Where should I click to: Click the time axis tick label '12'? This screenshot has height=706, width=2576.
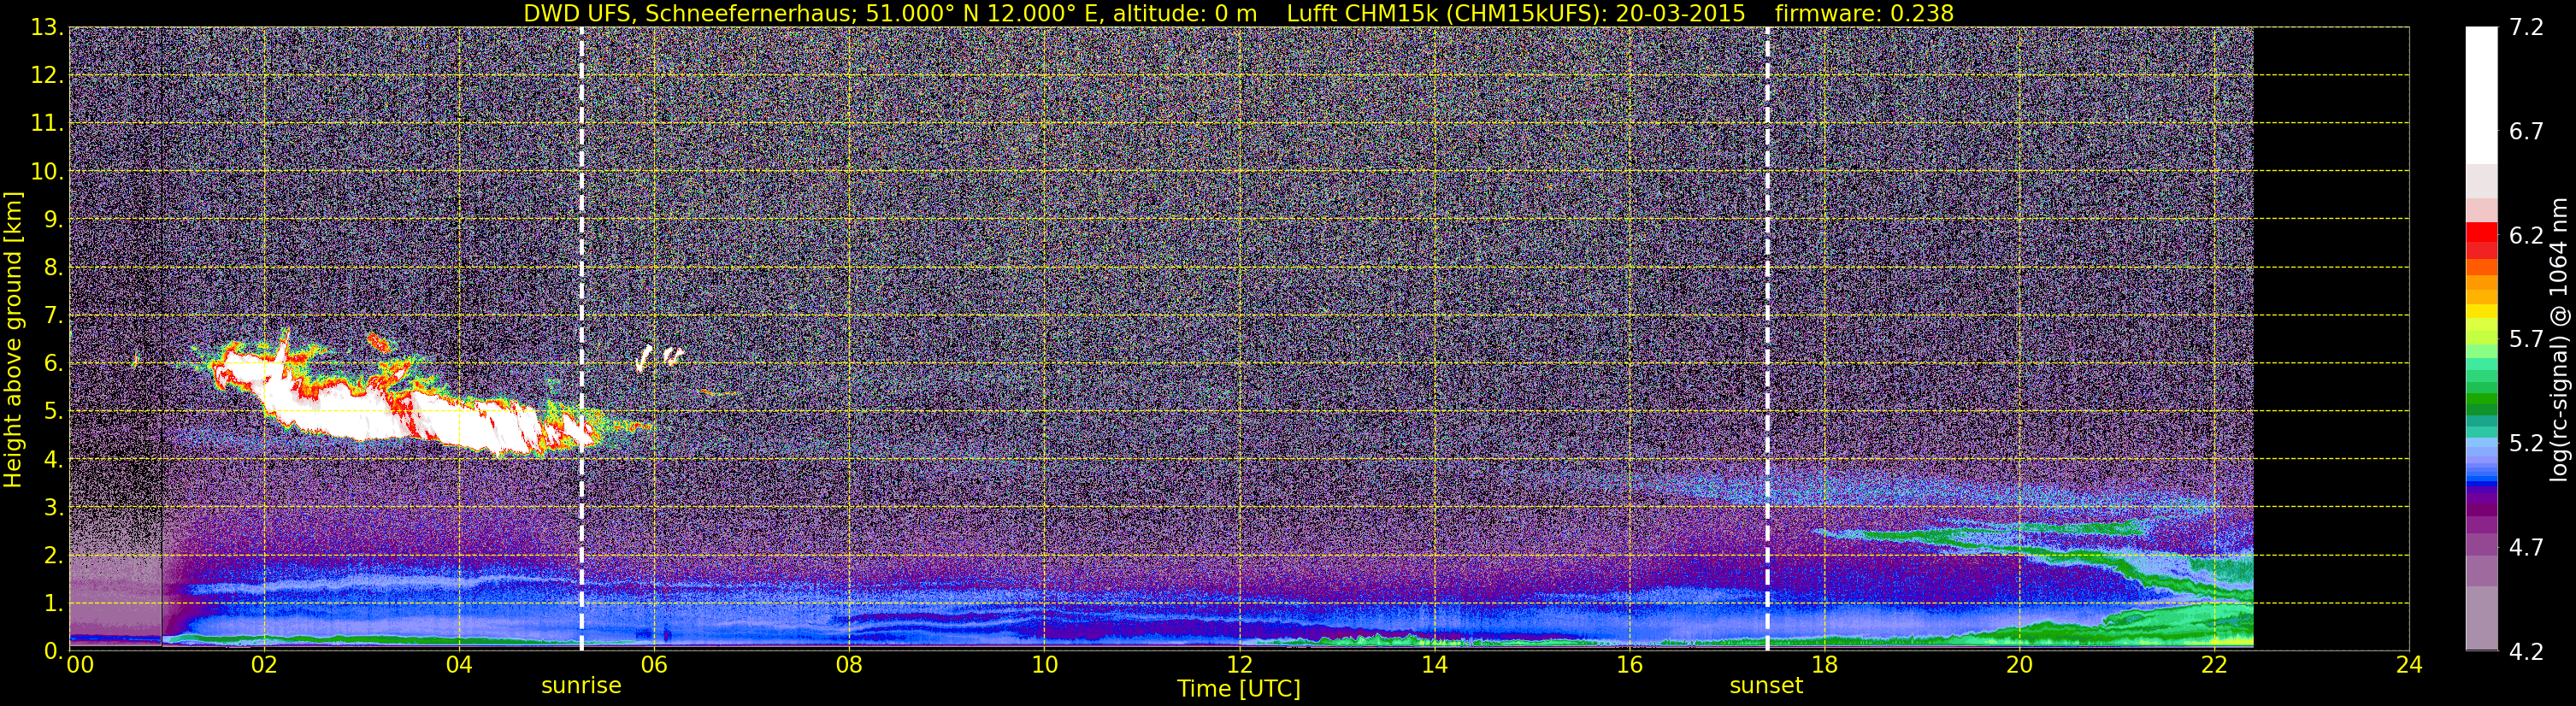click(1239, 665)
